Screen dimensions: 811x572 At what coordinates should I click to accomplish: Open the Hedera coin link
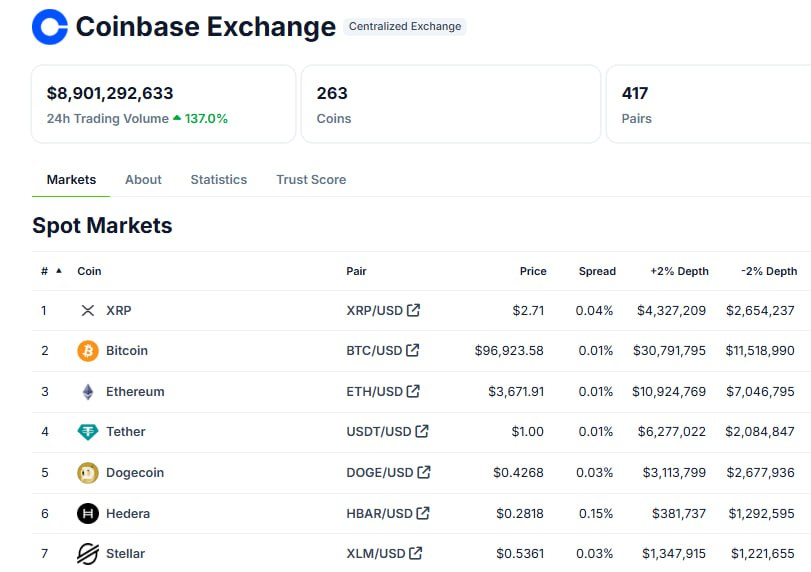coord(128,514)
